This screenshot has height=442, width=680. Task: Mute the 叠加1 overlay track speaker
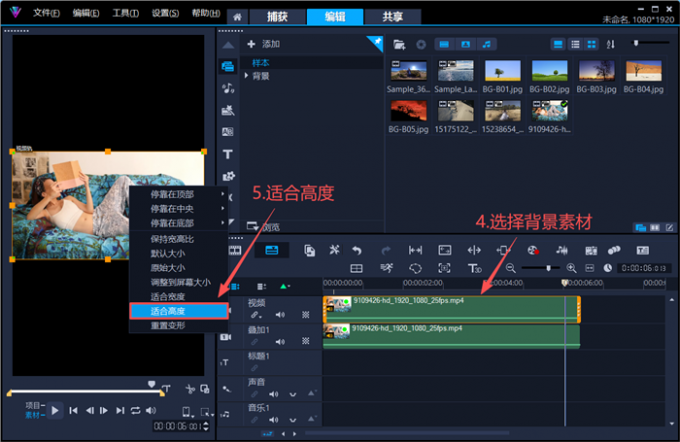(281, 342)
